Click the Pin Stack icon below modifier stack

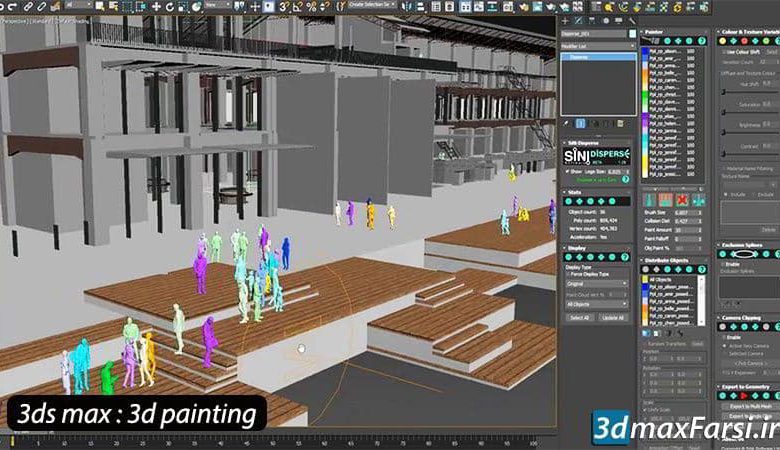(565, 122)
